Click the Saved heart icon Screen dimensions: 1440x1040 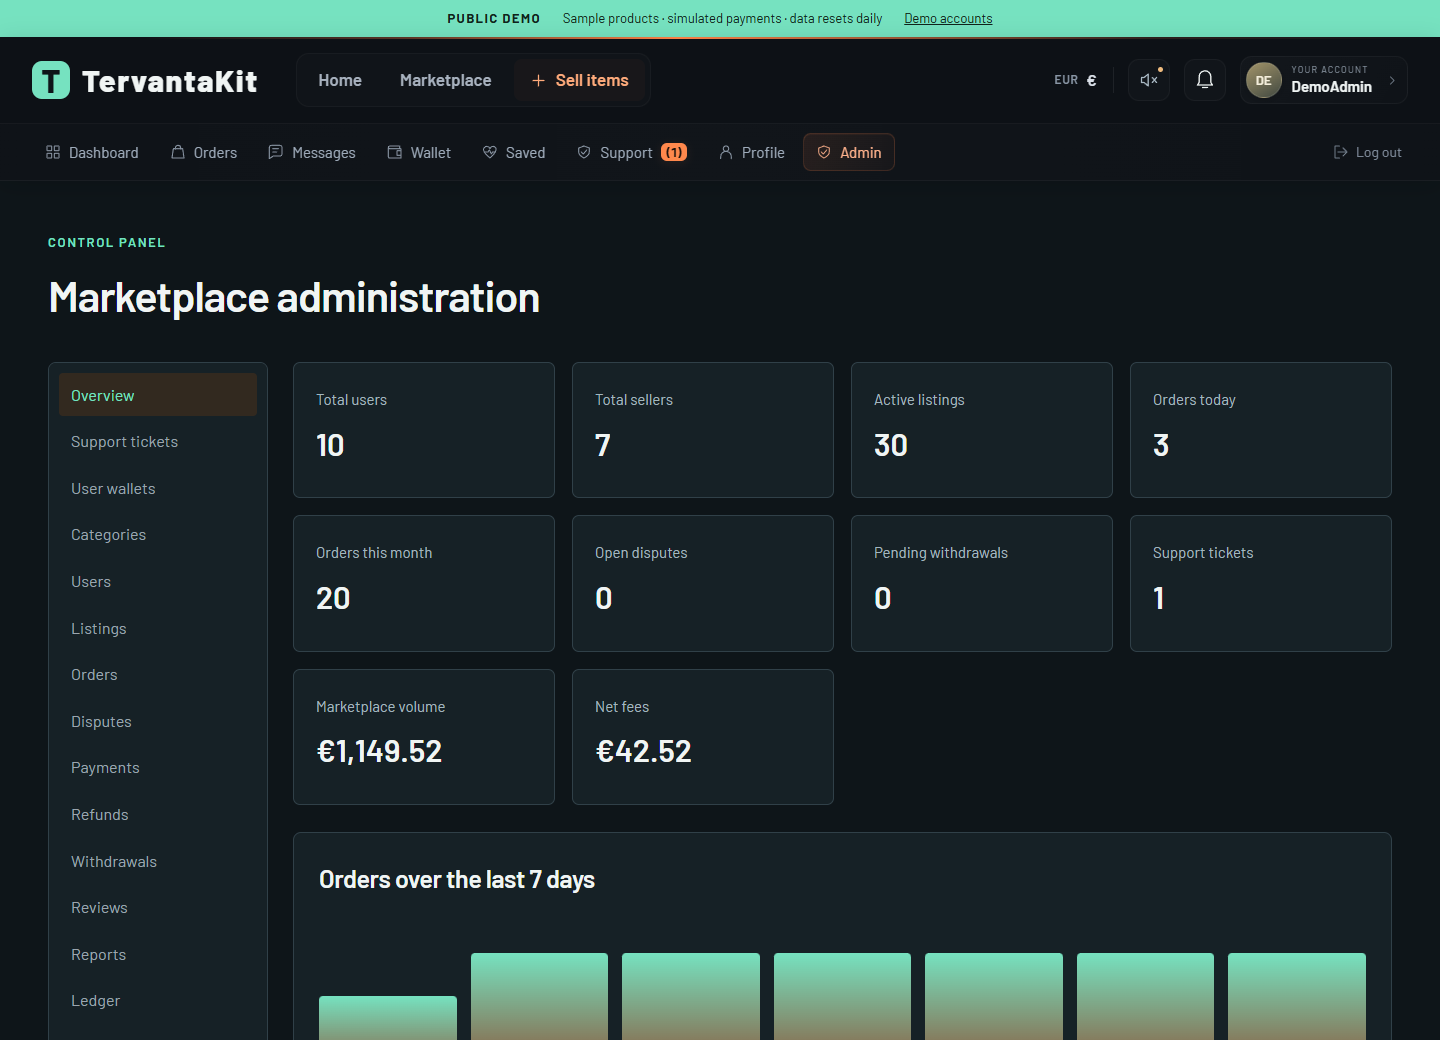click(490, 152)
